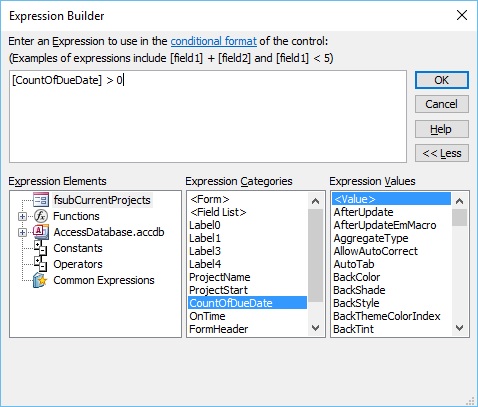The width and height of the screenshot is (478, 407).
Task: Click Expression Categories scroll up arrow
Action: pyautogui.click(x=315, y=201)
